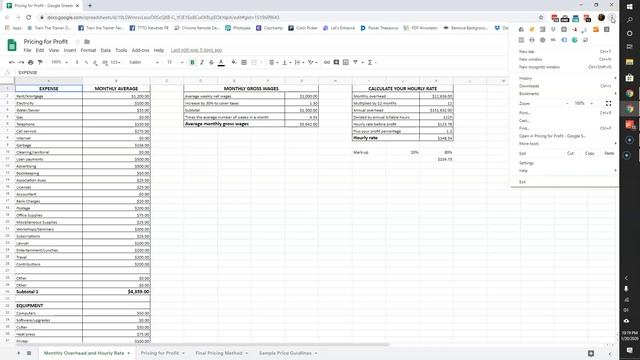The height and width of the screenshot is (360, 640).
Task: Open the File menu
Action: click(27, 50)
